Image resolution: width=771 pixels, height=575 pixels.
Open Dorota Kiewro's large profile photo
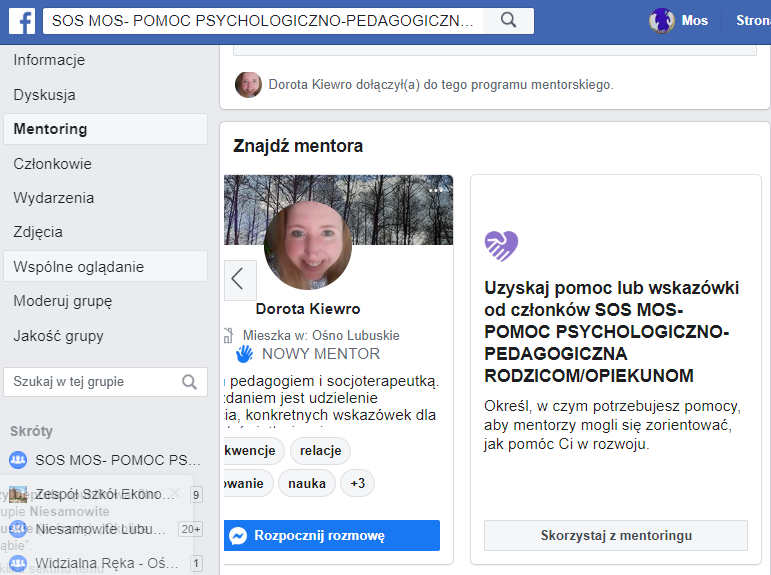click(x=308, y=245)
